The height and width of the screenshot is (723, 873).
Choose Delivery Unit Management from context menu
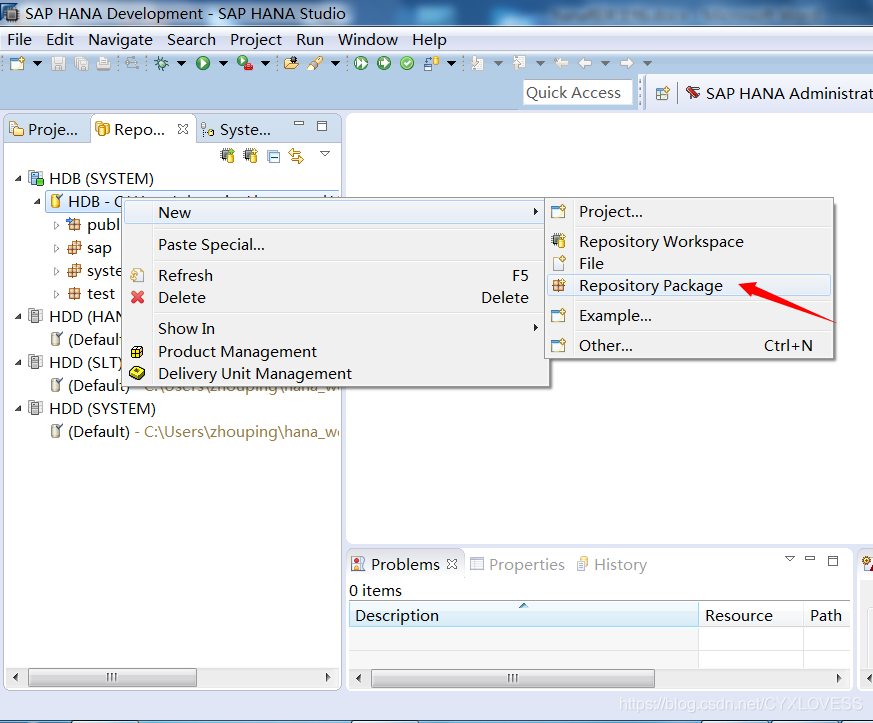pos(335,374)
